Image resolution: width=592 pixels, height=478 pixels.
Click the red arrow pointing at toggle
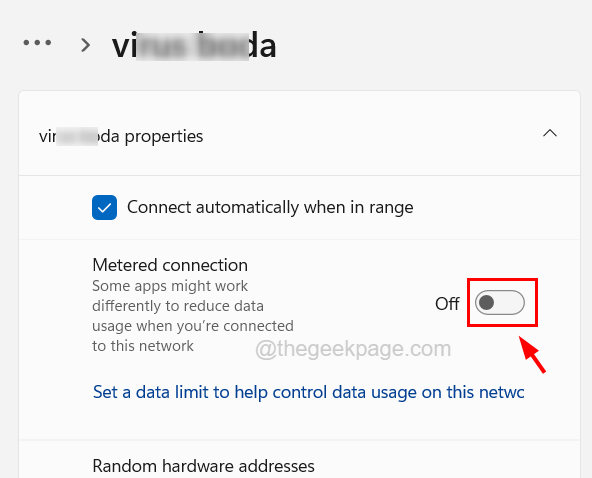532,354
